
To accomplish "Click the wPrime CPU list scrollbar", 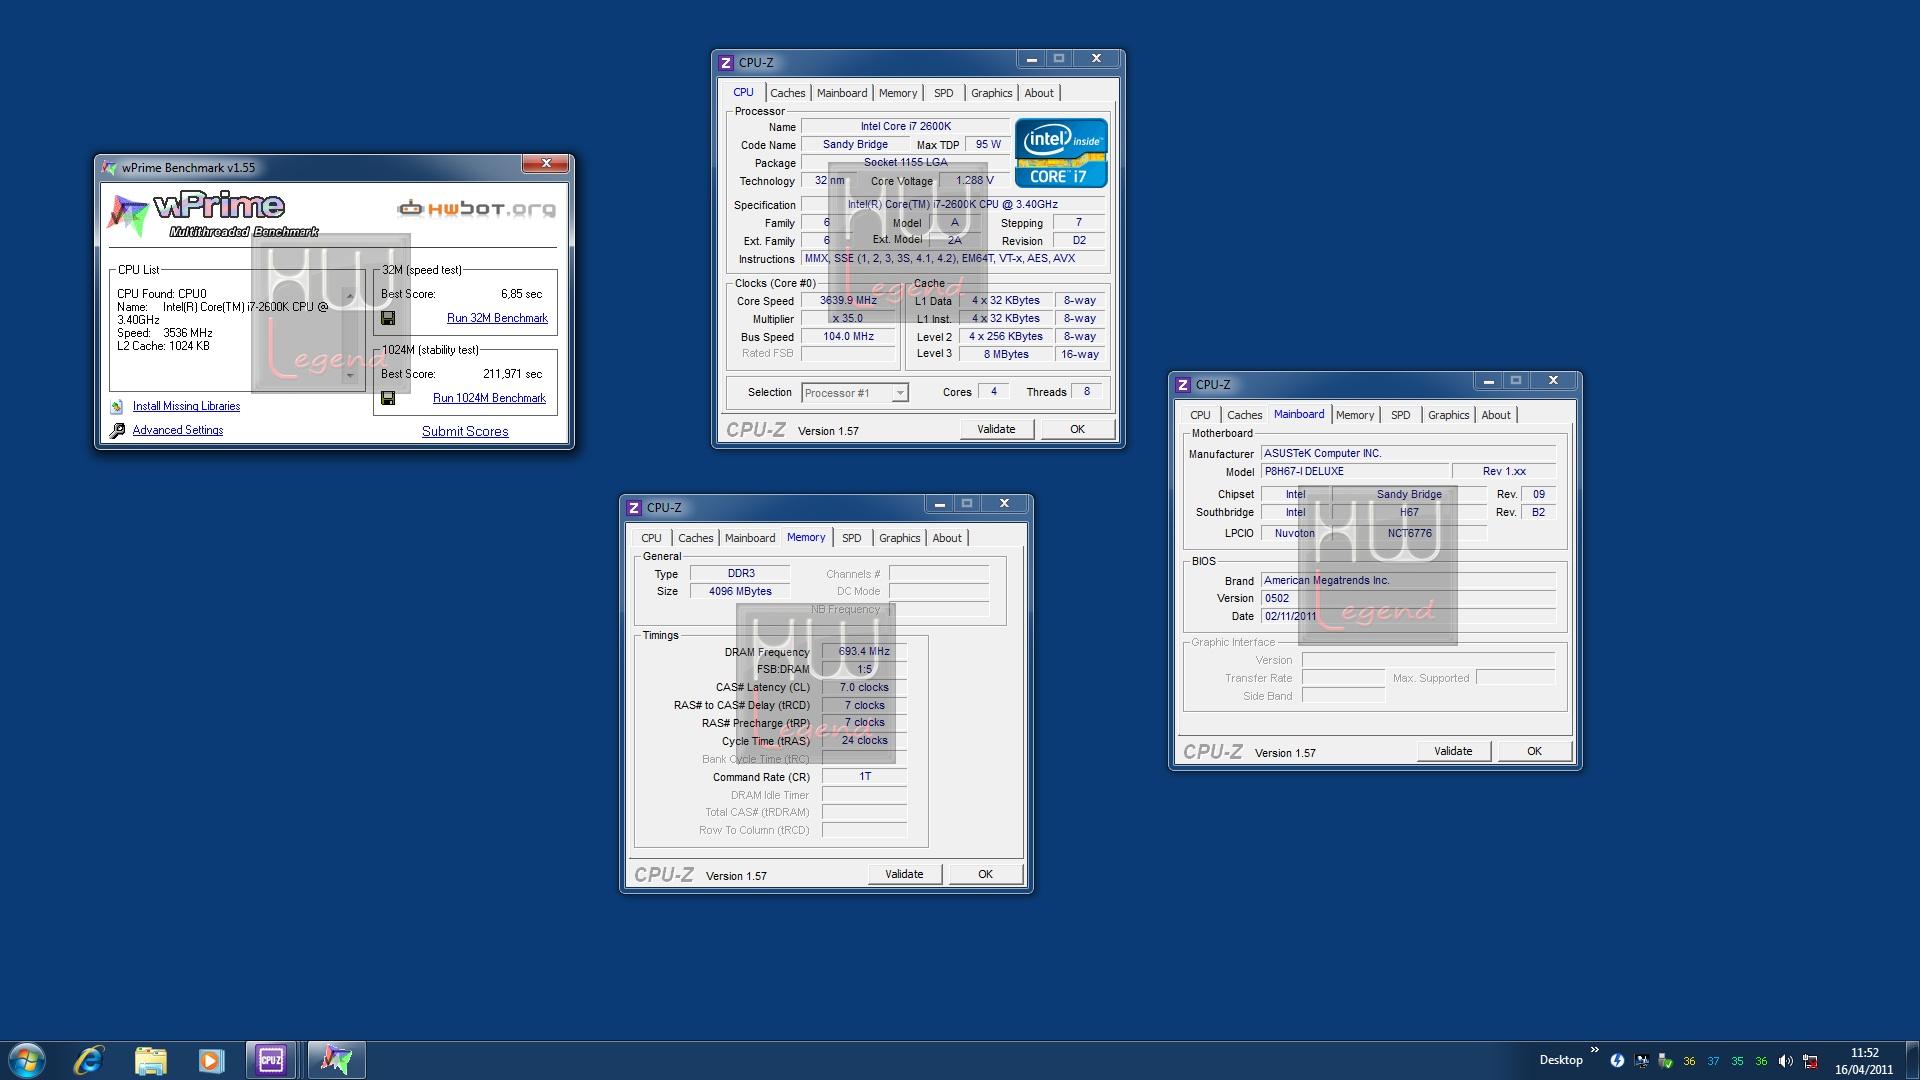I will (x=349, y=336).
